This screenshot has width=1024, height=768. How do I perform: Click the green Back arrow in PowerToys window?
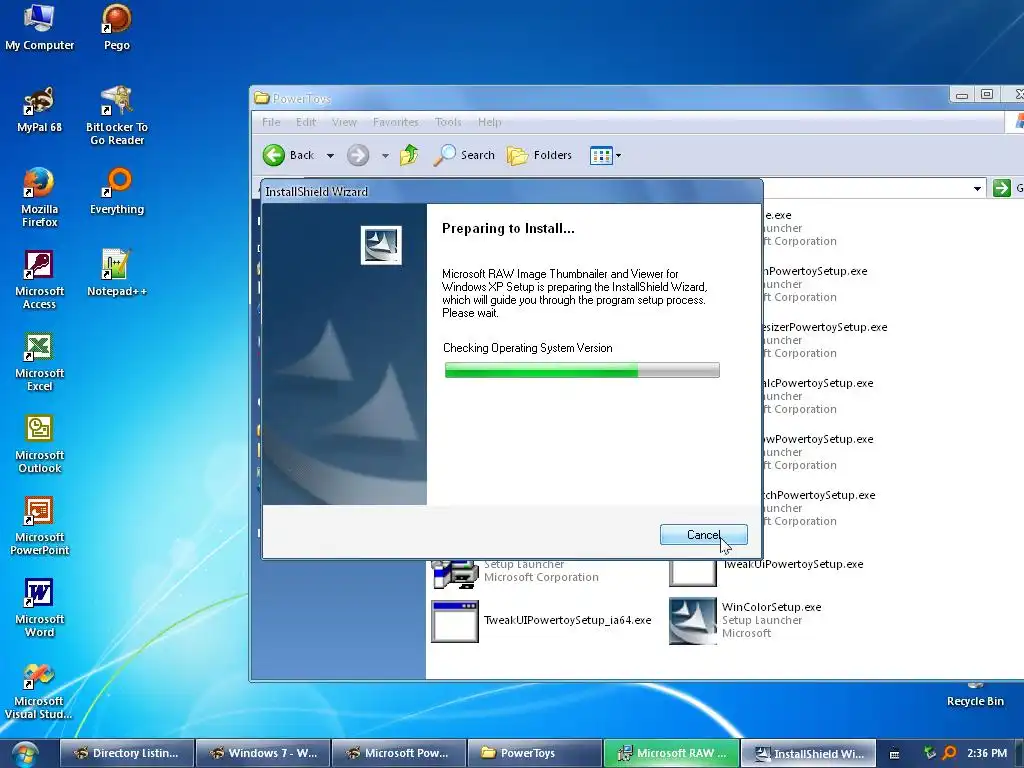(274, 155)
